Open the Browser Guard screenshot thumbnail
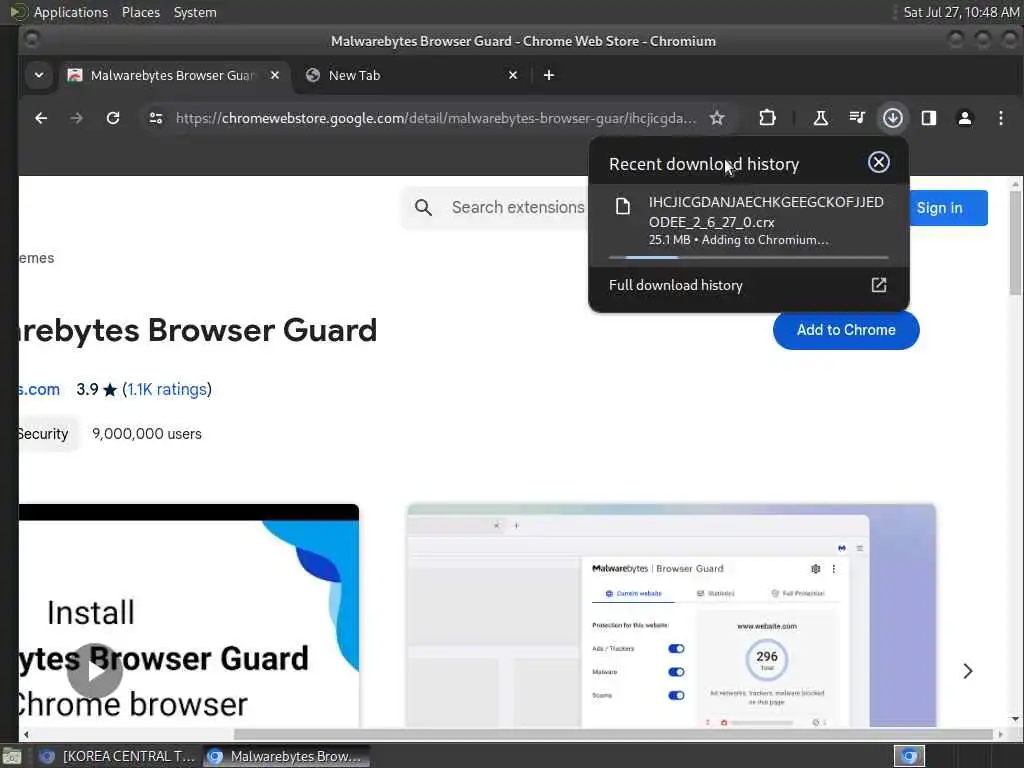1024x768 pixels. coord(671,615)
